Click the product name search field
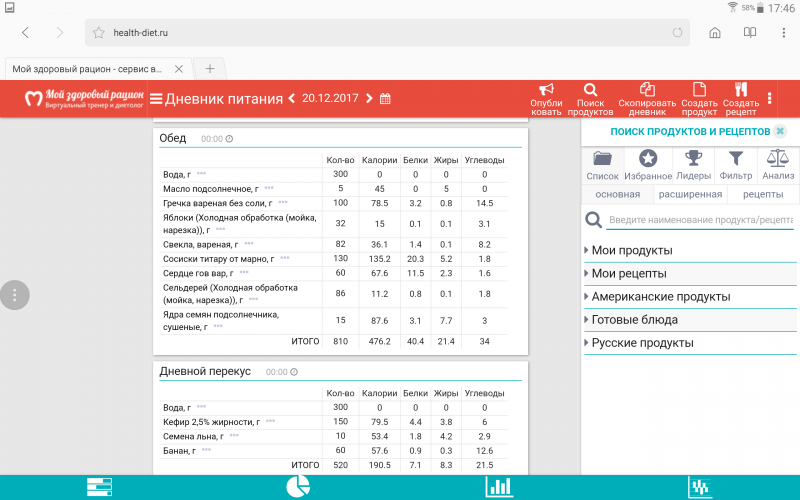The height and width of the screenshot is (500, 800). click(x=700, y=220)
